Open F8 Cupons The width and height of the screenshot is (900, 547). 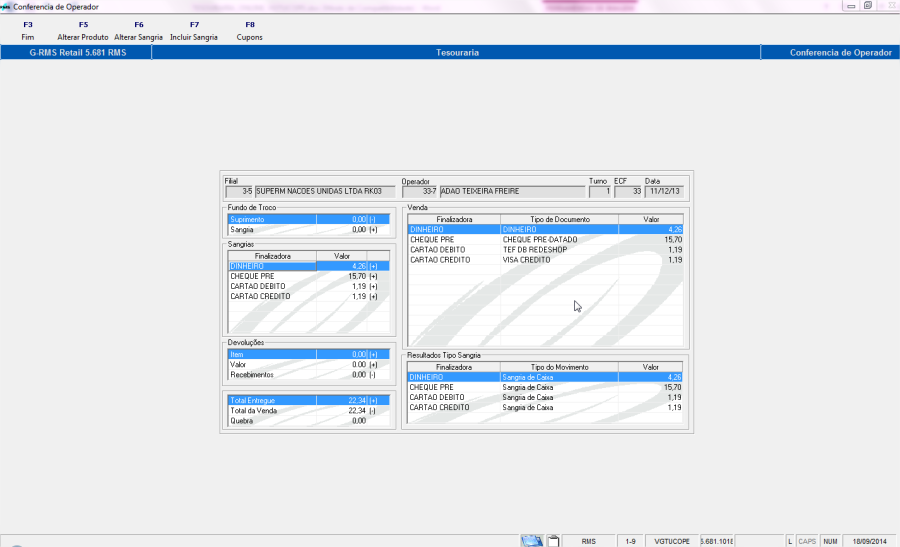250,31
